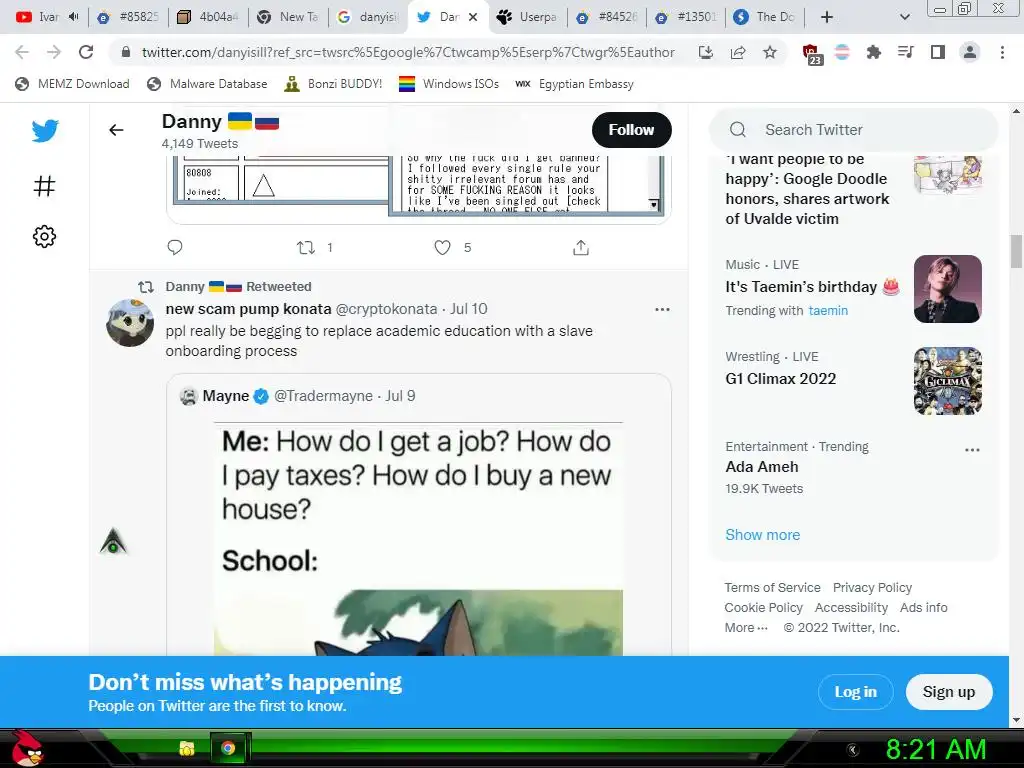Switch to the Google danyisi tab

368,17
